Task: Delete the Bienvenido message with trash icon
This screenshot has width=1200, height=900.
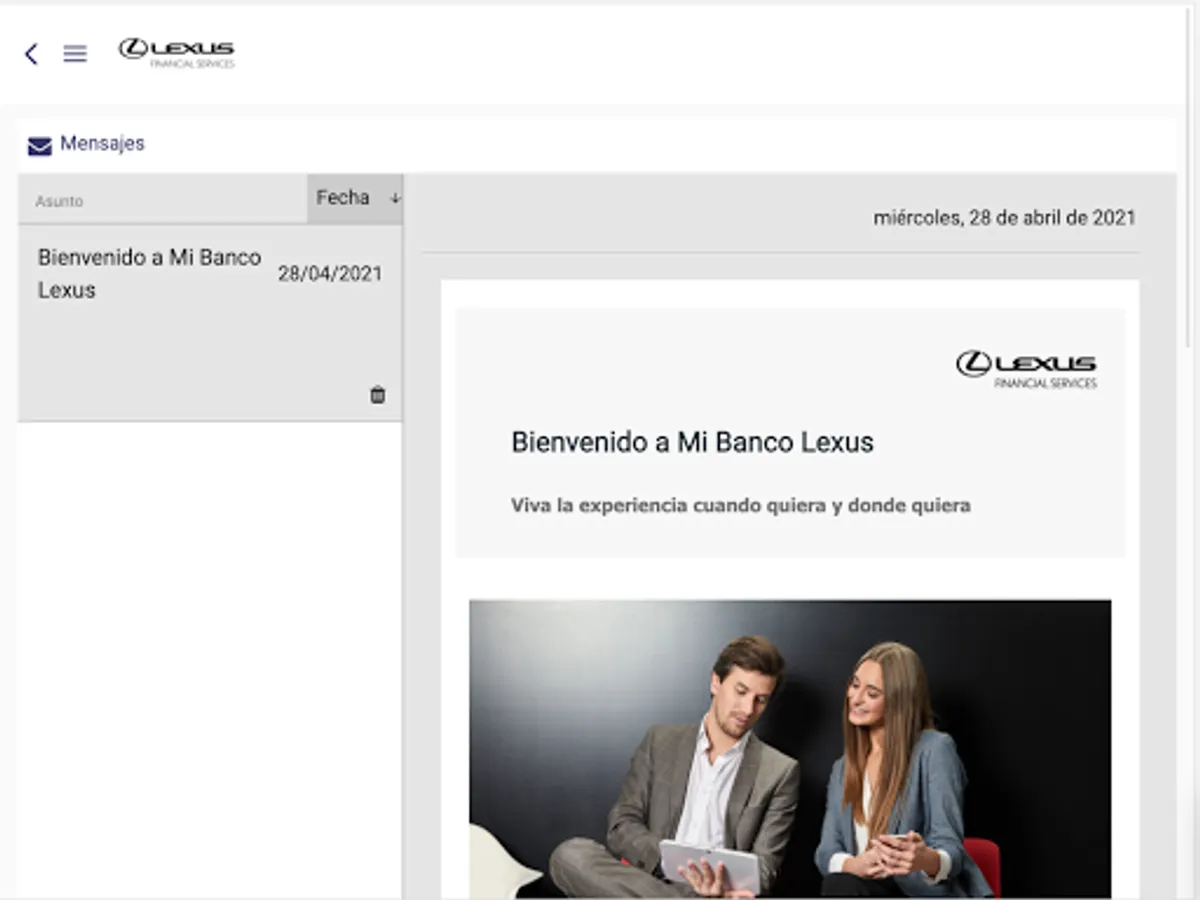Action: pyautogui.click(x=377, y=394)
